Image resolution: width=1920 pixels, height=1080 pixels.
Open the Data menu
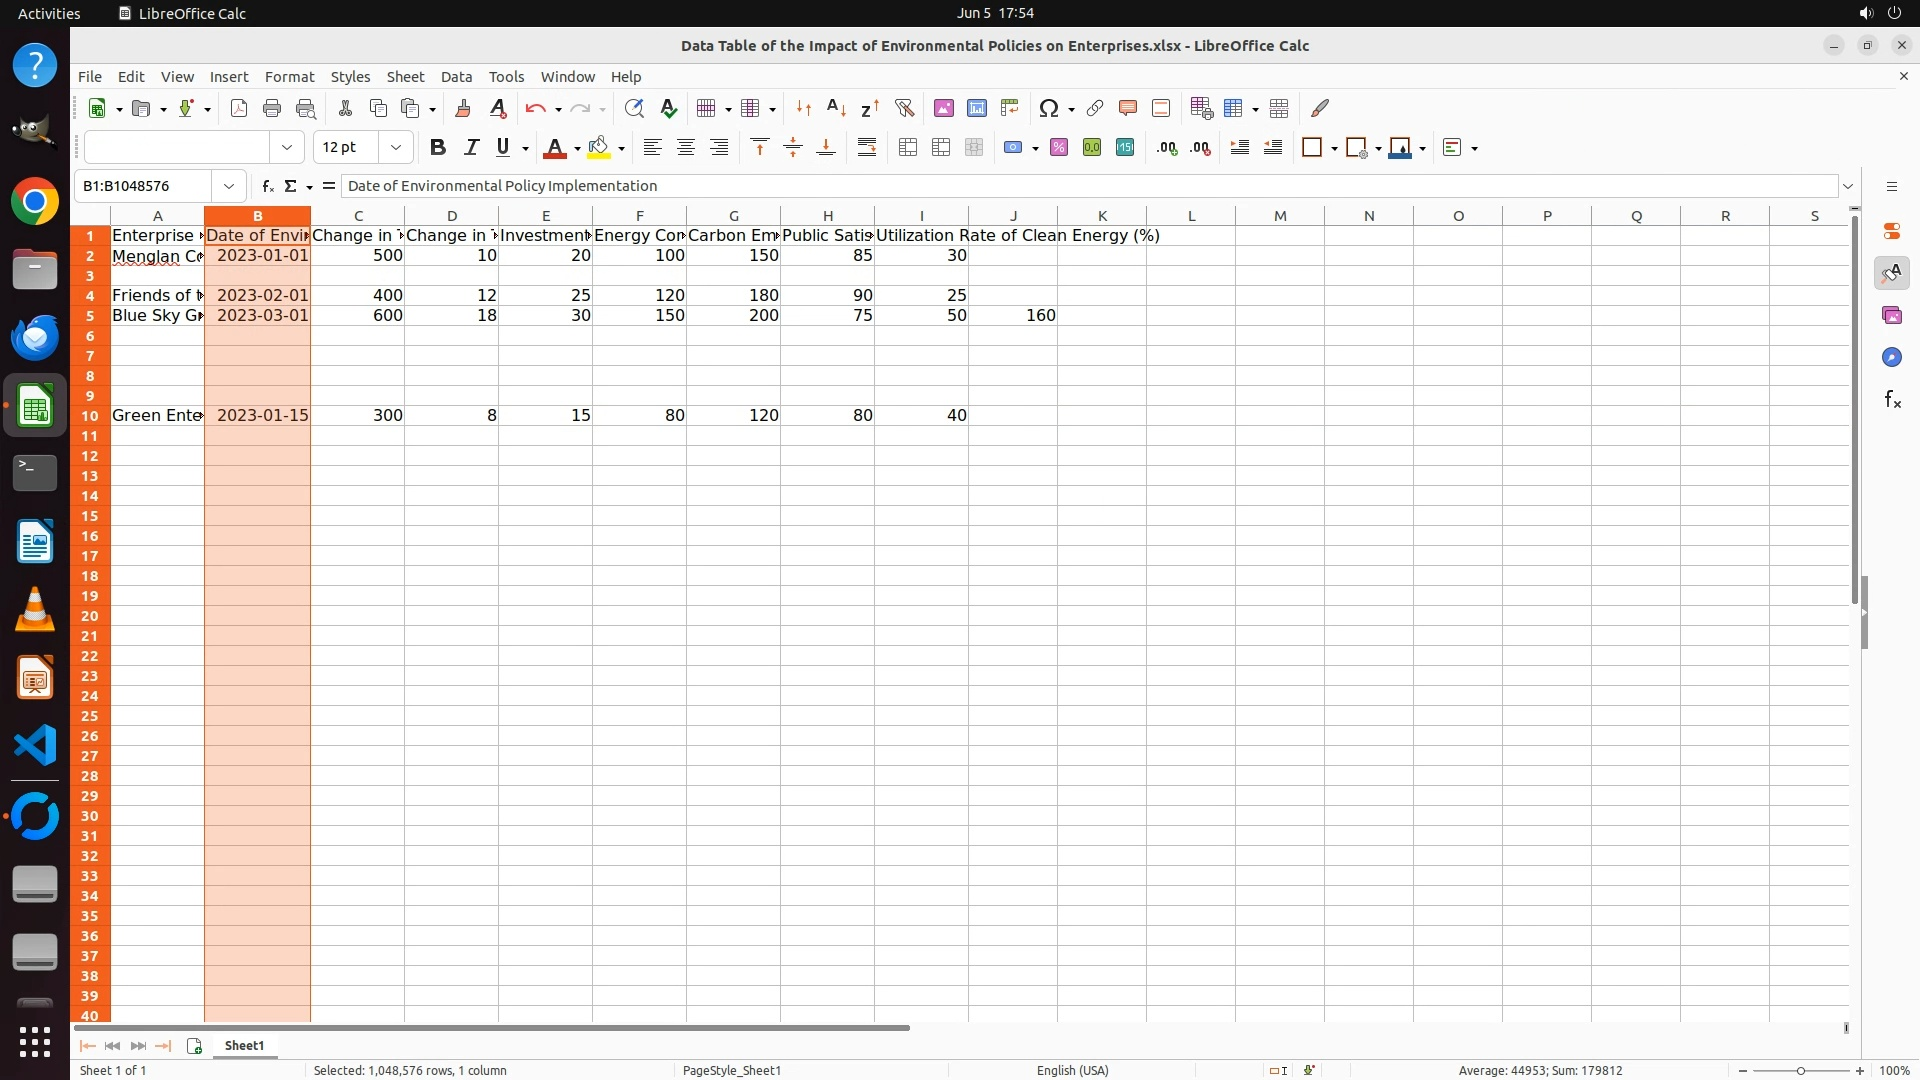(x=456, y=77)
